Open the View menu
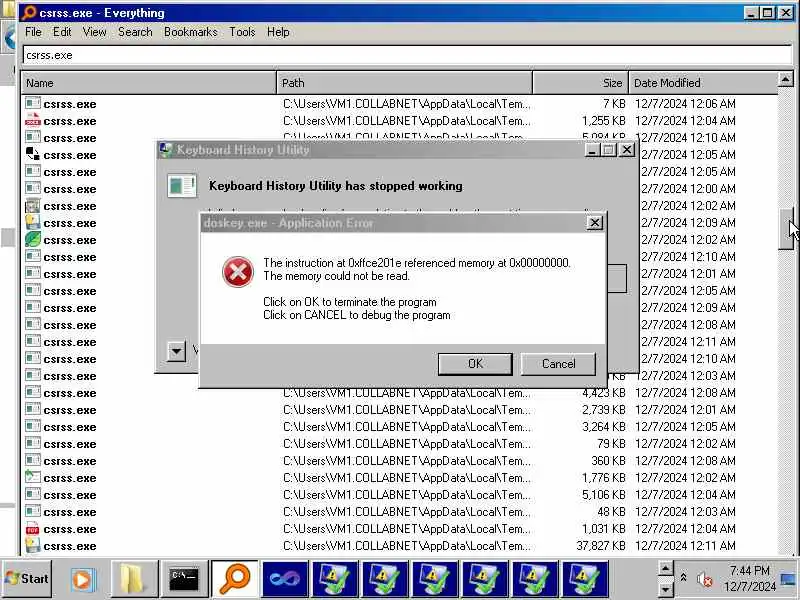 [x=94, y=32]
